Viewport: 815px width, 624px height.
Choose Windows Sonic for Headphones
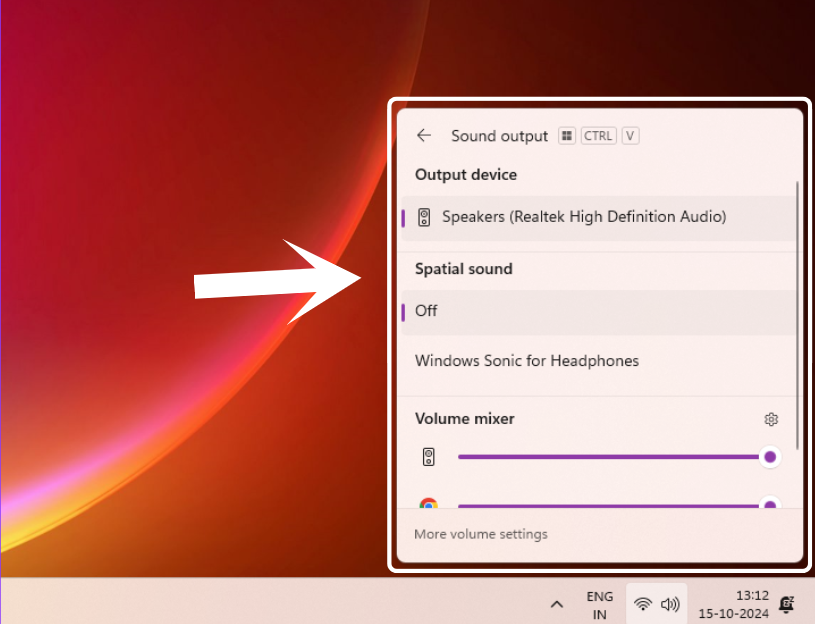click(599, 361)
